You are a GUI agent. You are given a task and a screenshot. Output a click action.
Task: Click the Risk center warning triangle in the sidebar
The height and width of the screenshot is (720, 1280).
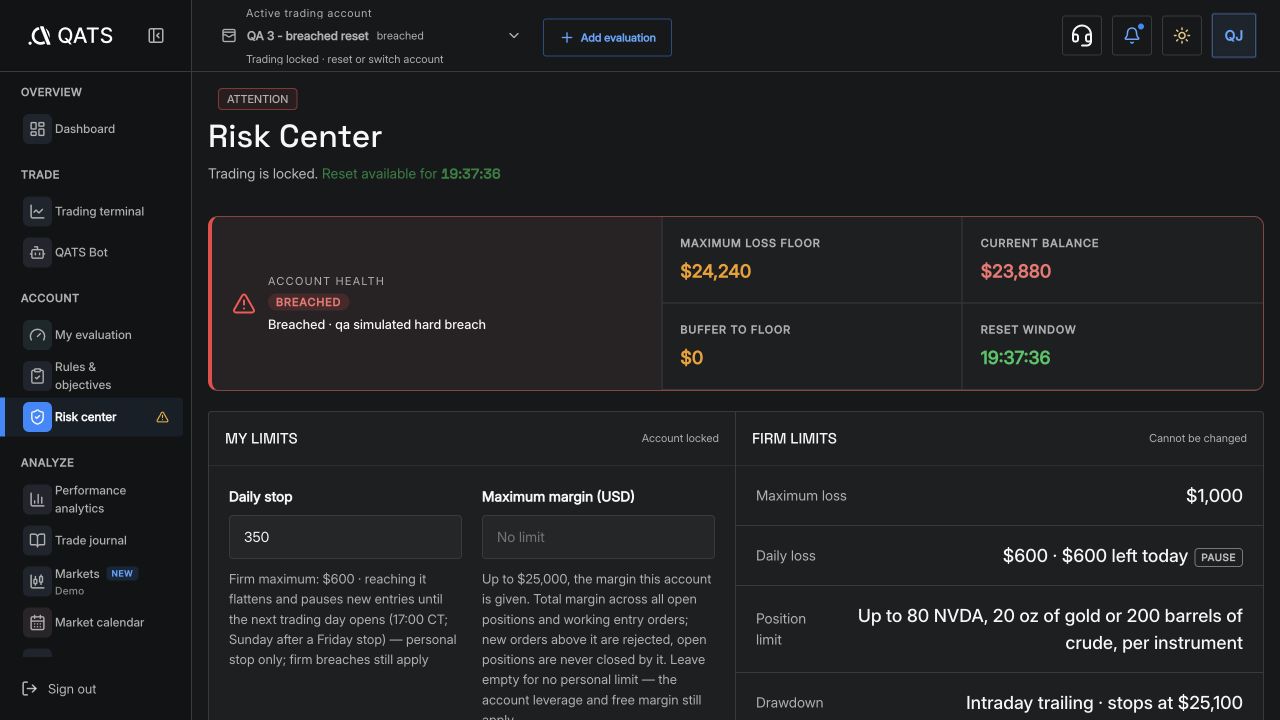[x=162, y=417]
